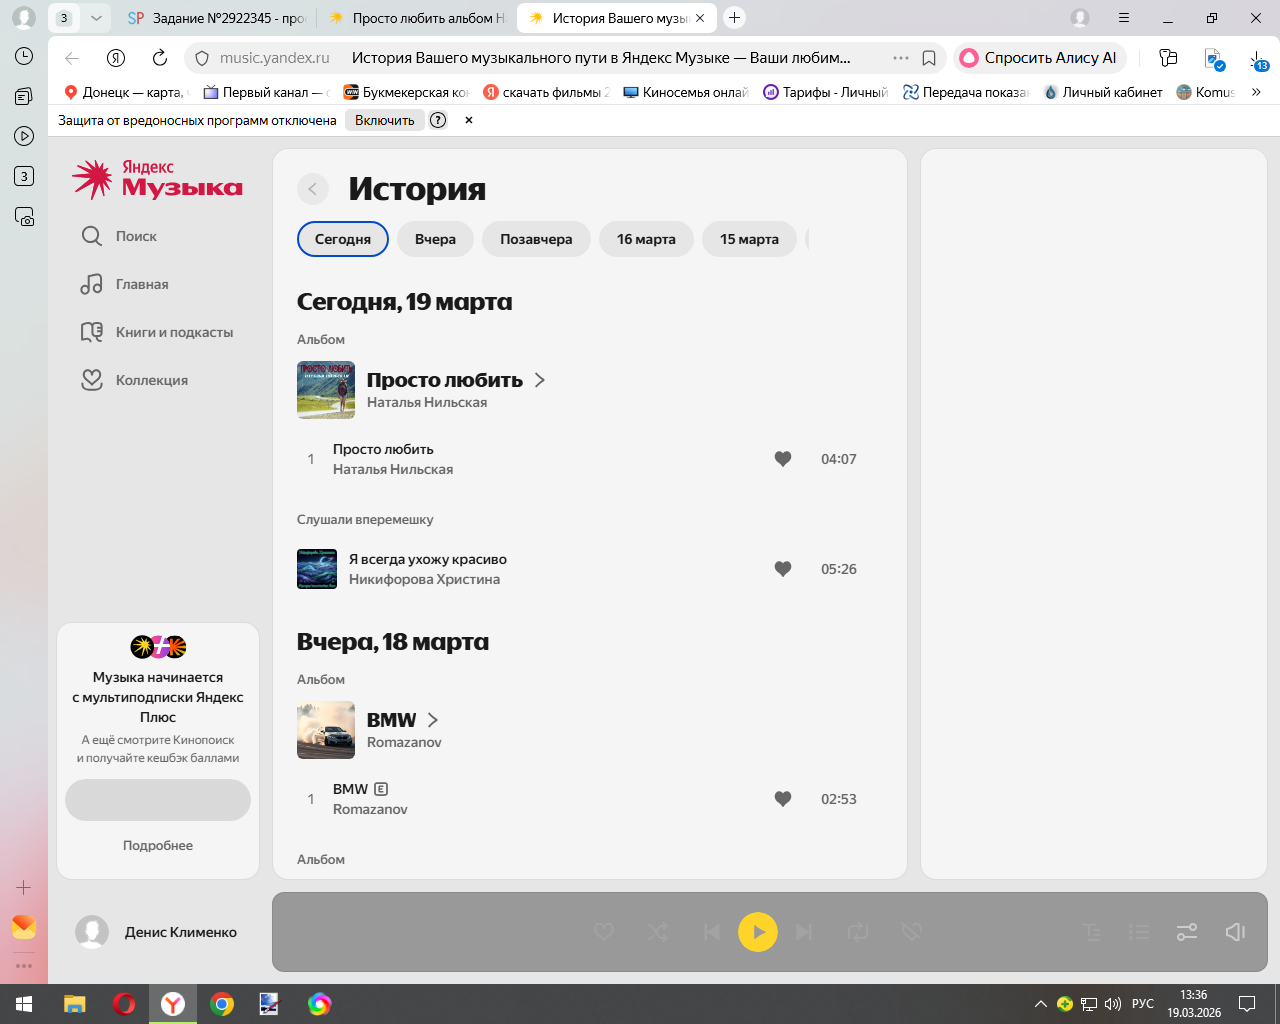The image size is (1280, 1024).
Task: Show hidden bookmarks with the double chevron
Action: (1256, 92)
